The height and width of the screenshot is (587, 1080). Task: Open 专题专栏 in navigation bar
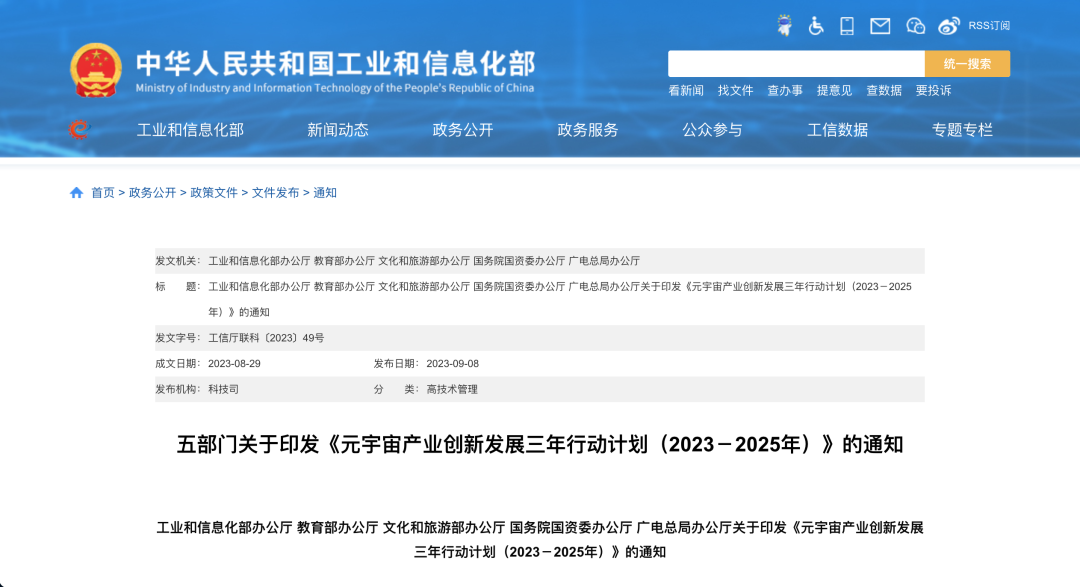[963, 130]
